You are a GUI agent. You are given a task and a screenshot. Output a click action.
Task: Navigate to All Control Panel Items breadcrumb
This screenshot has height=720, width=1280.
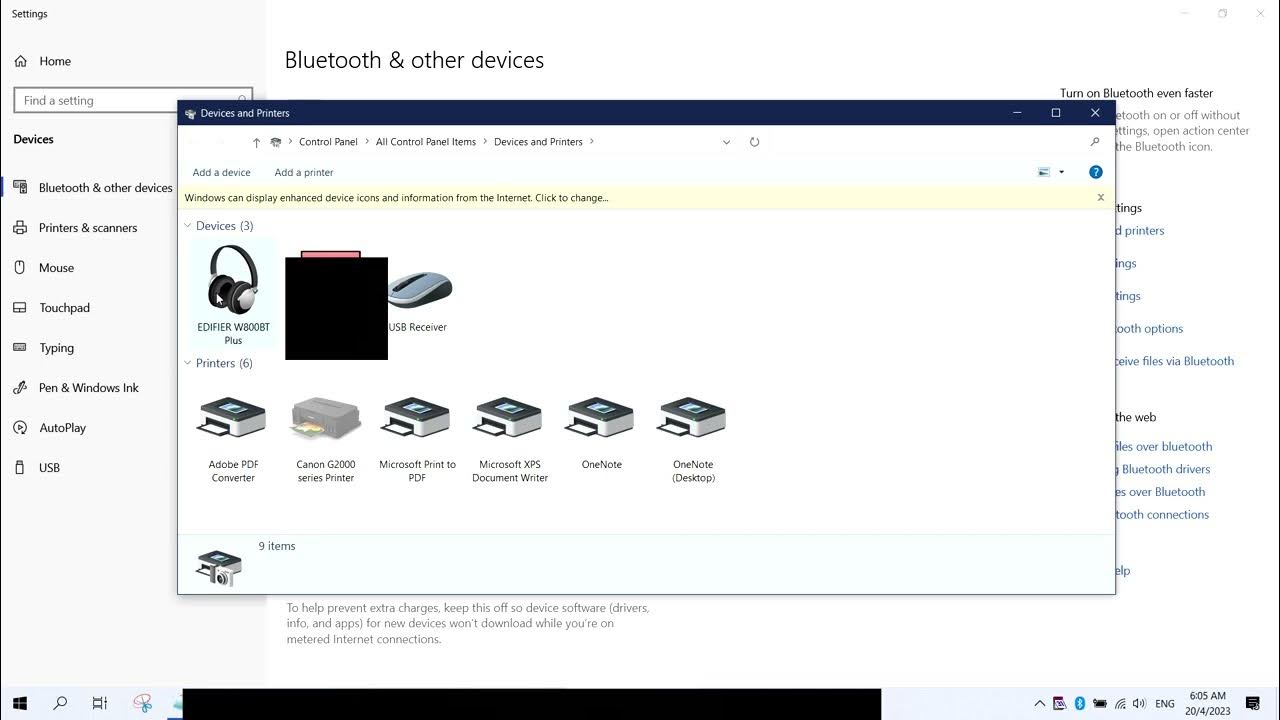pyautogui.click(x=426, y=142)
